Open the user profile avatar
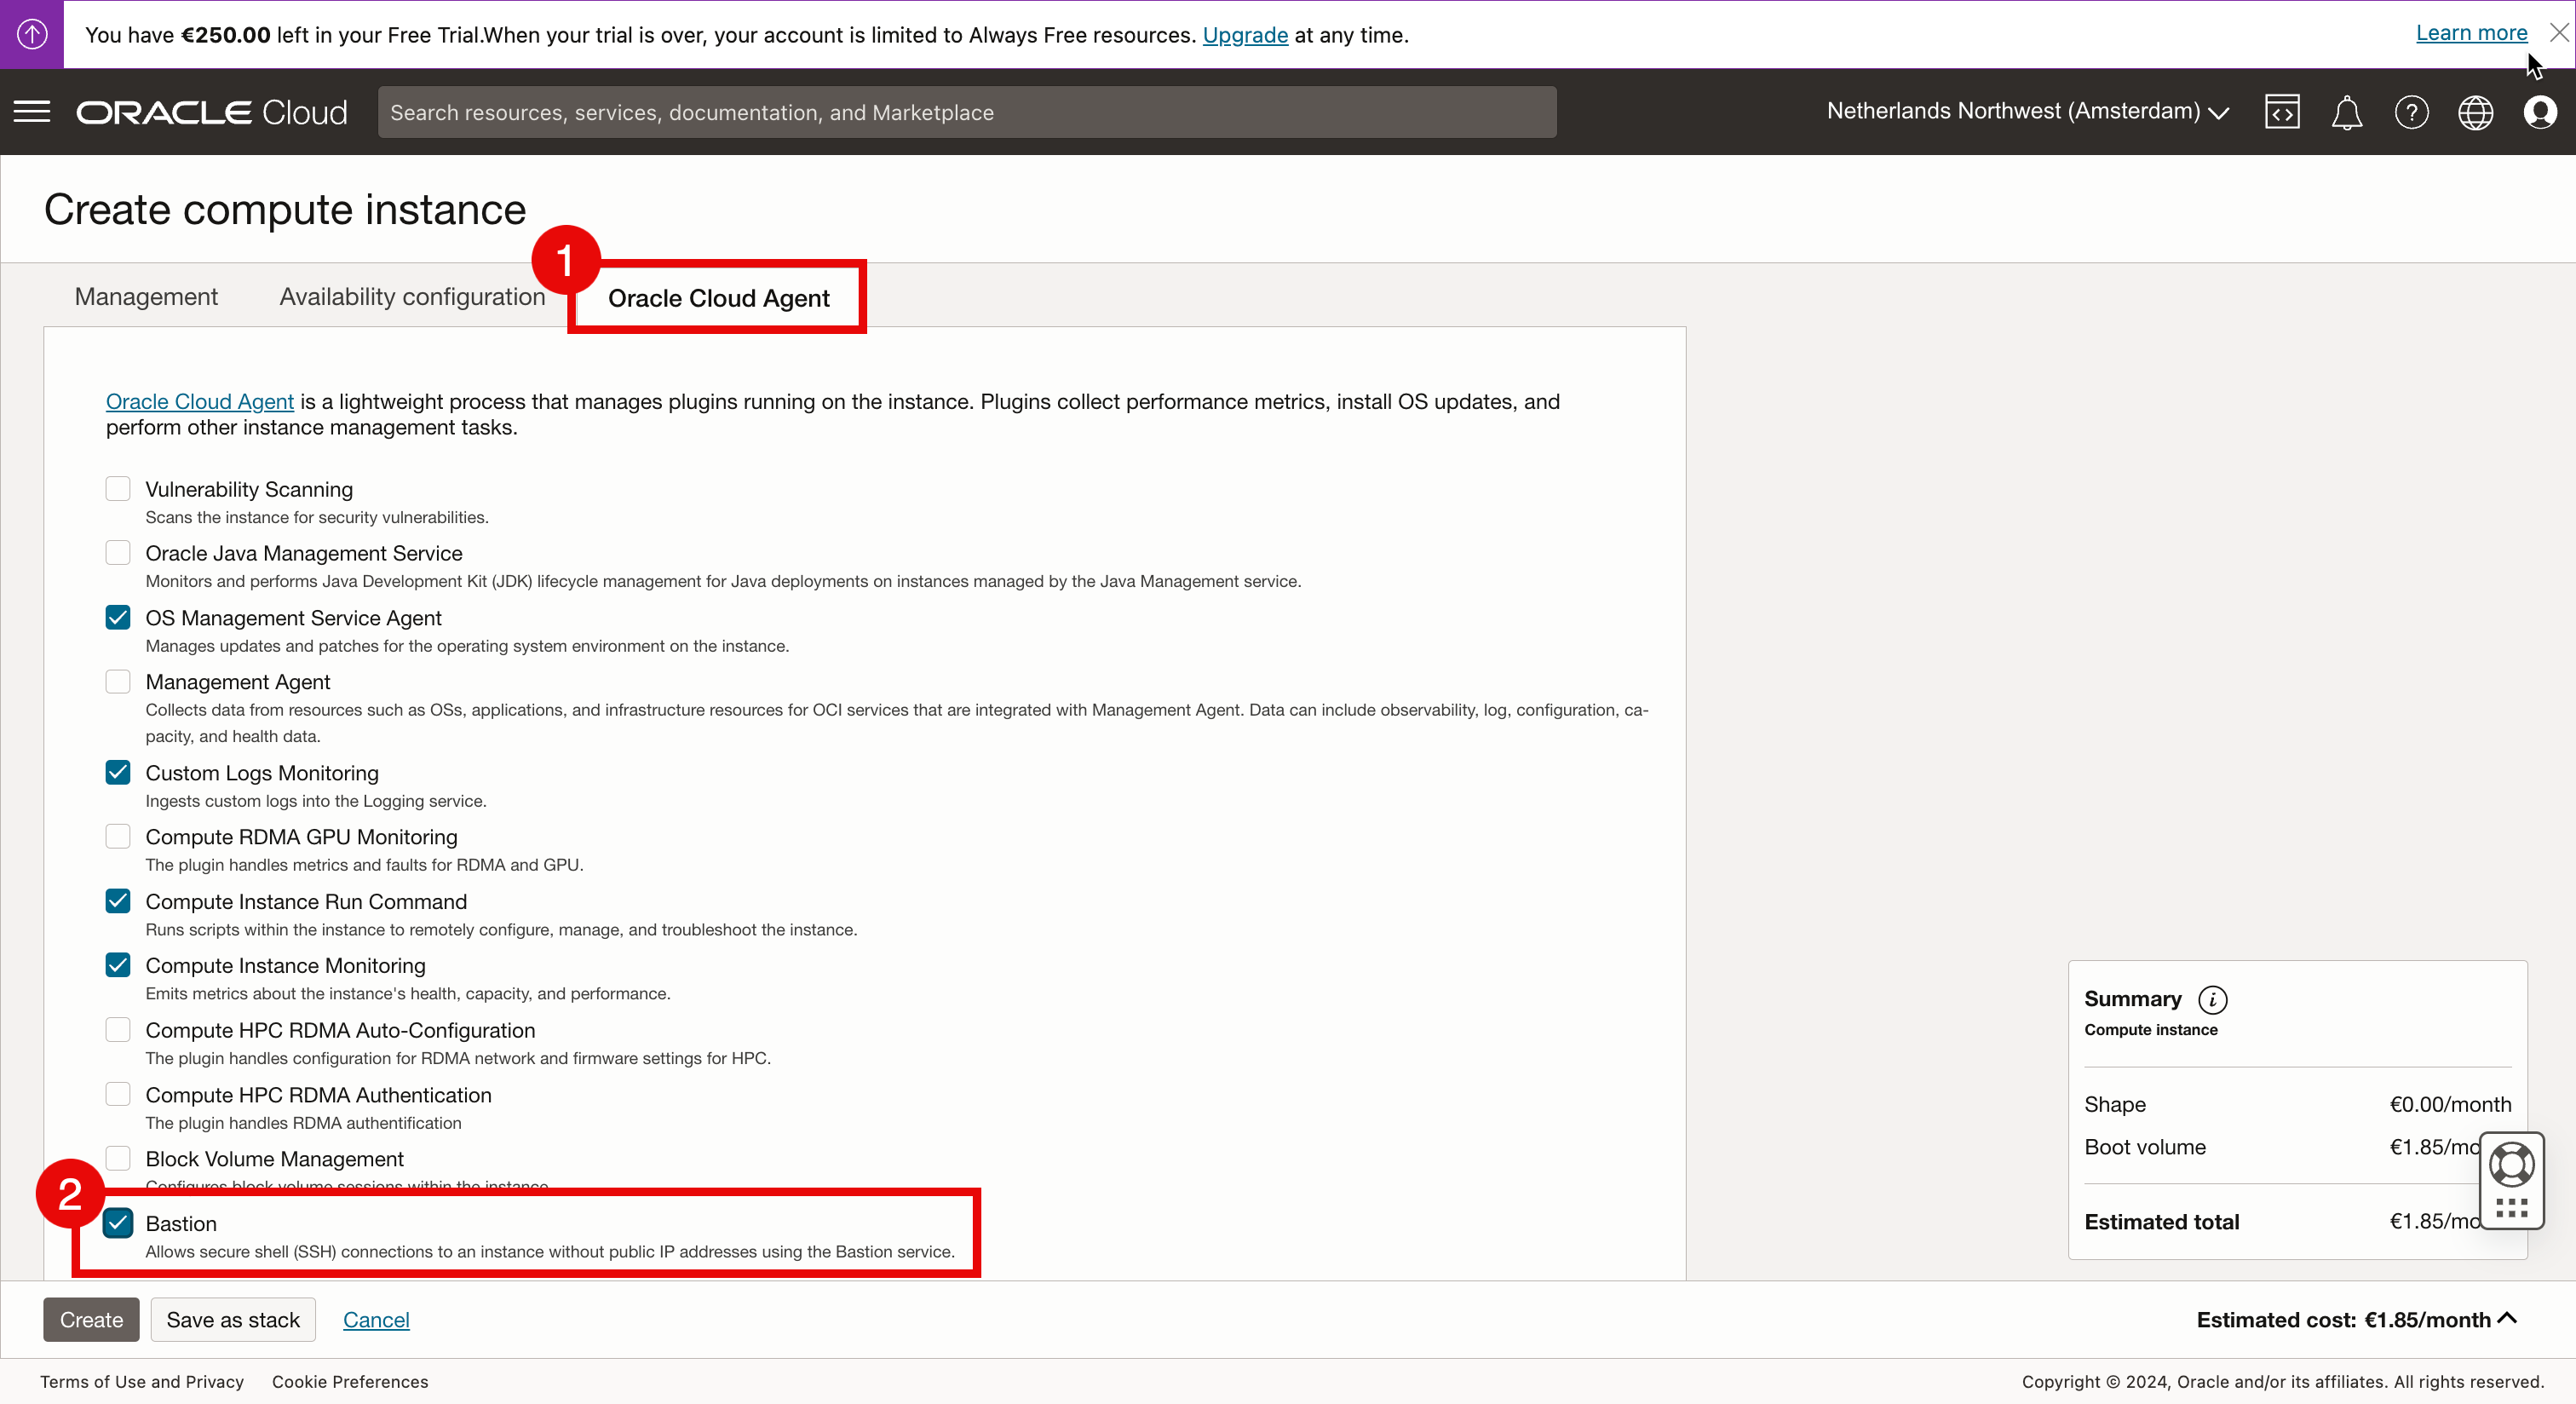Viewport: 2576px width, 1404px height. [x=2539, y=112]
